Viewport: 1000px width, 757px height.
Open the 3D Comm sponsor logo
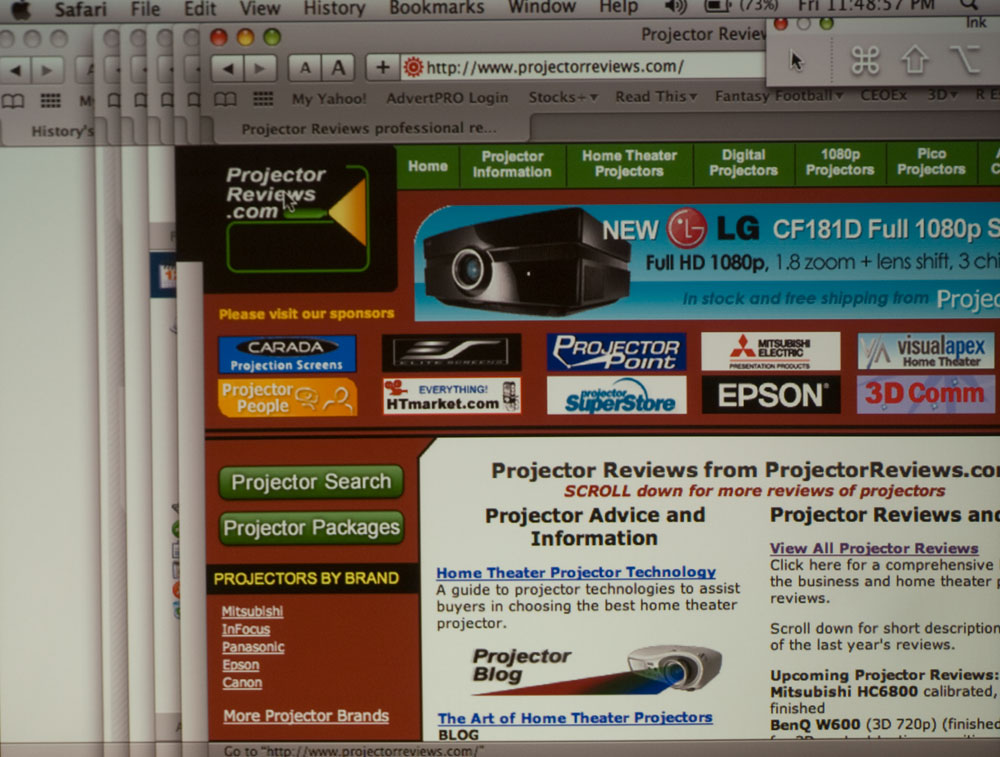click(x=926, y=394)
